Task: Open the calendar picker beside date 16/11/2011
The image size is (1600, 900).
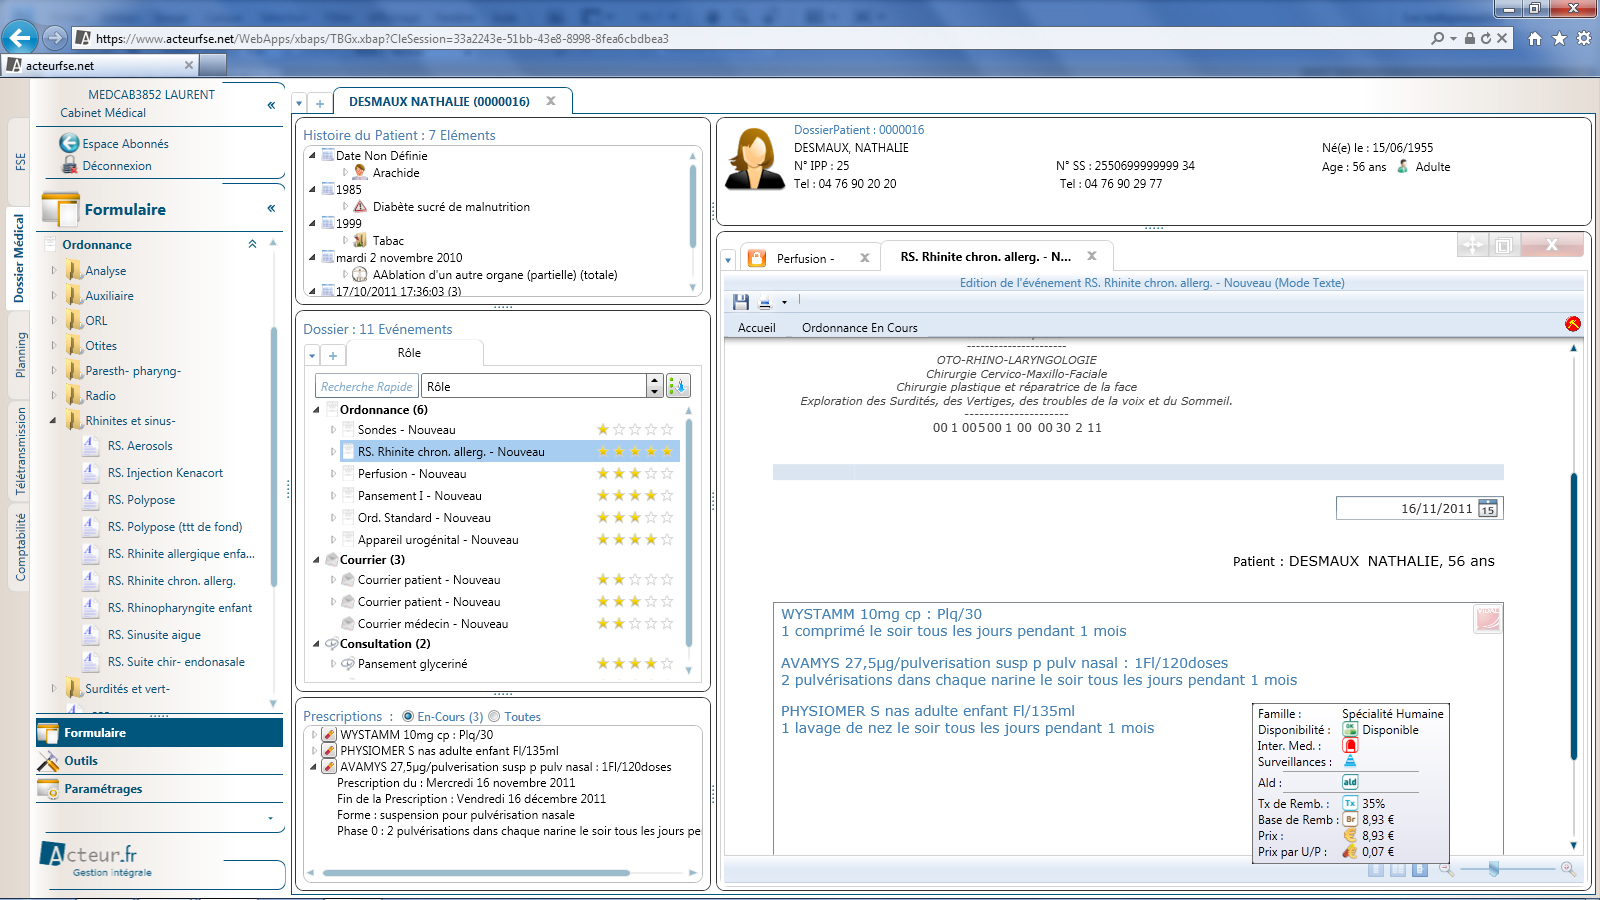Action: tap(1488, 509)
